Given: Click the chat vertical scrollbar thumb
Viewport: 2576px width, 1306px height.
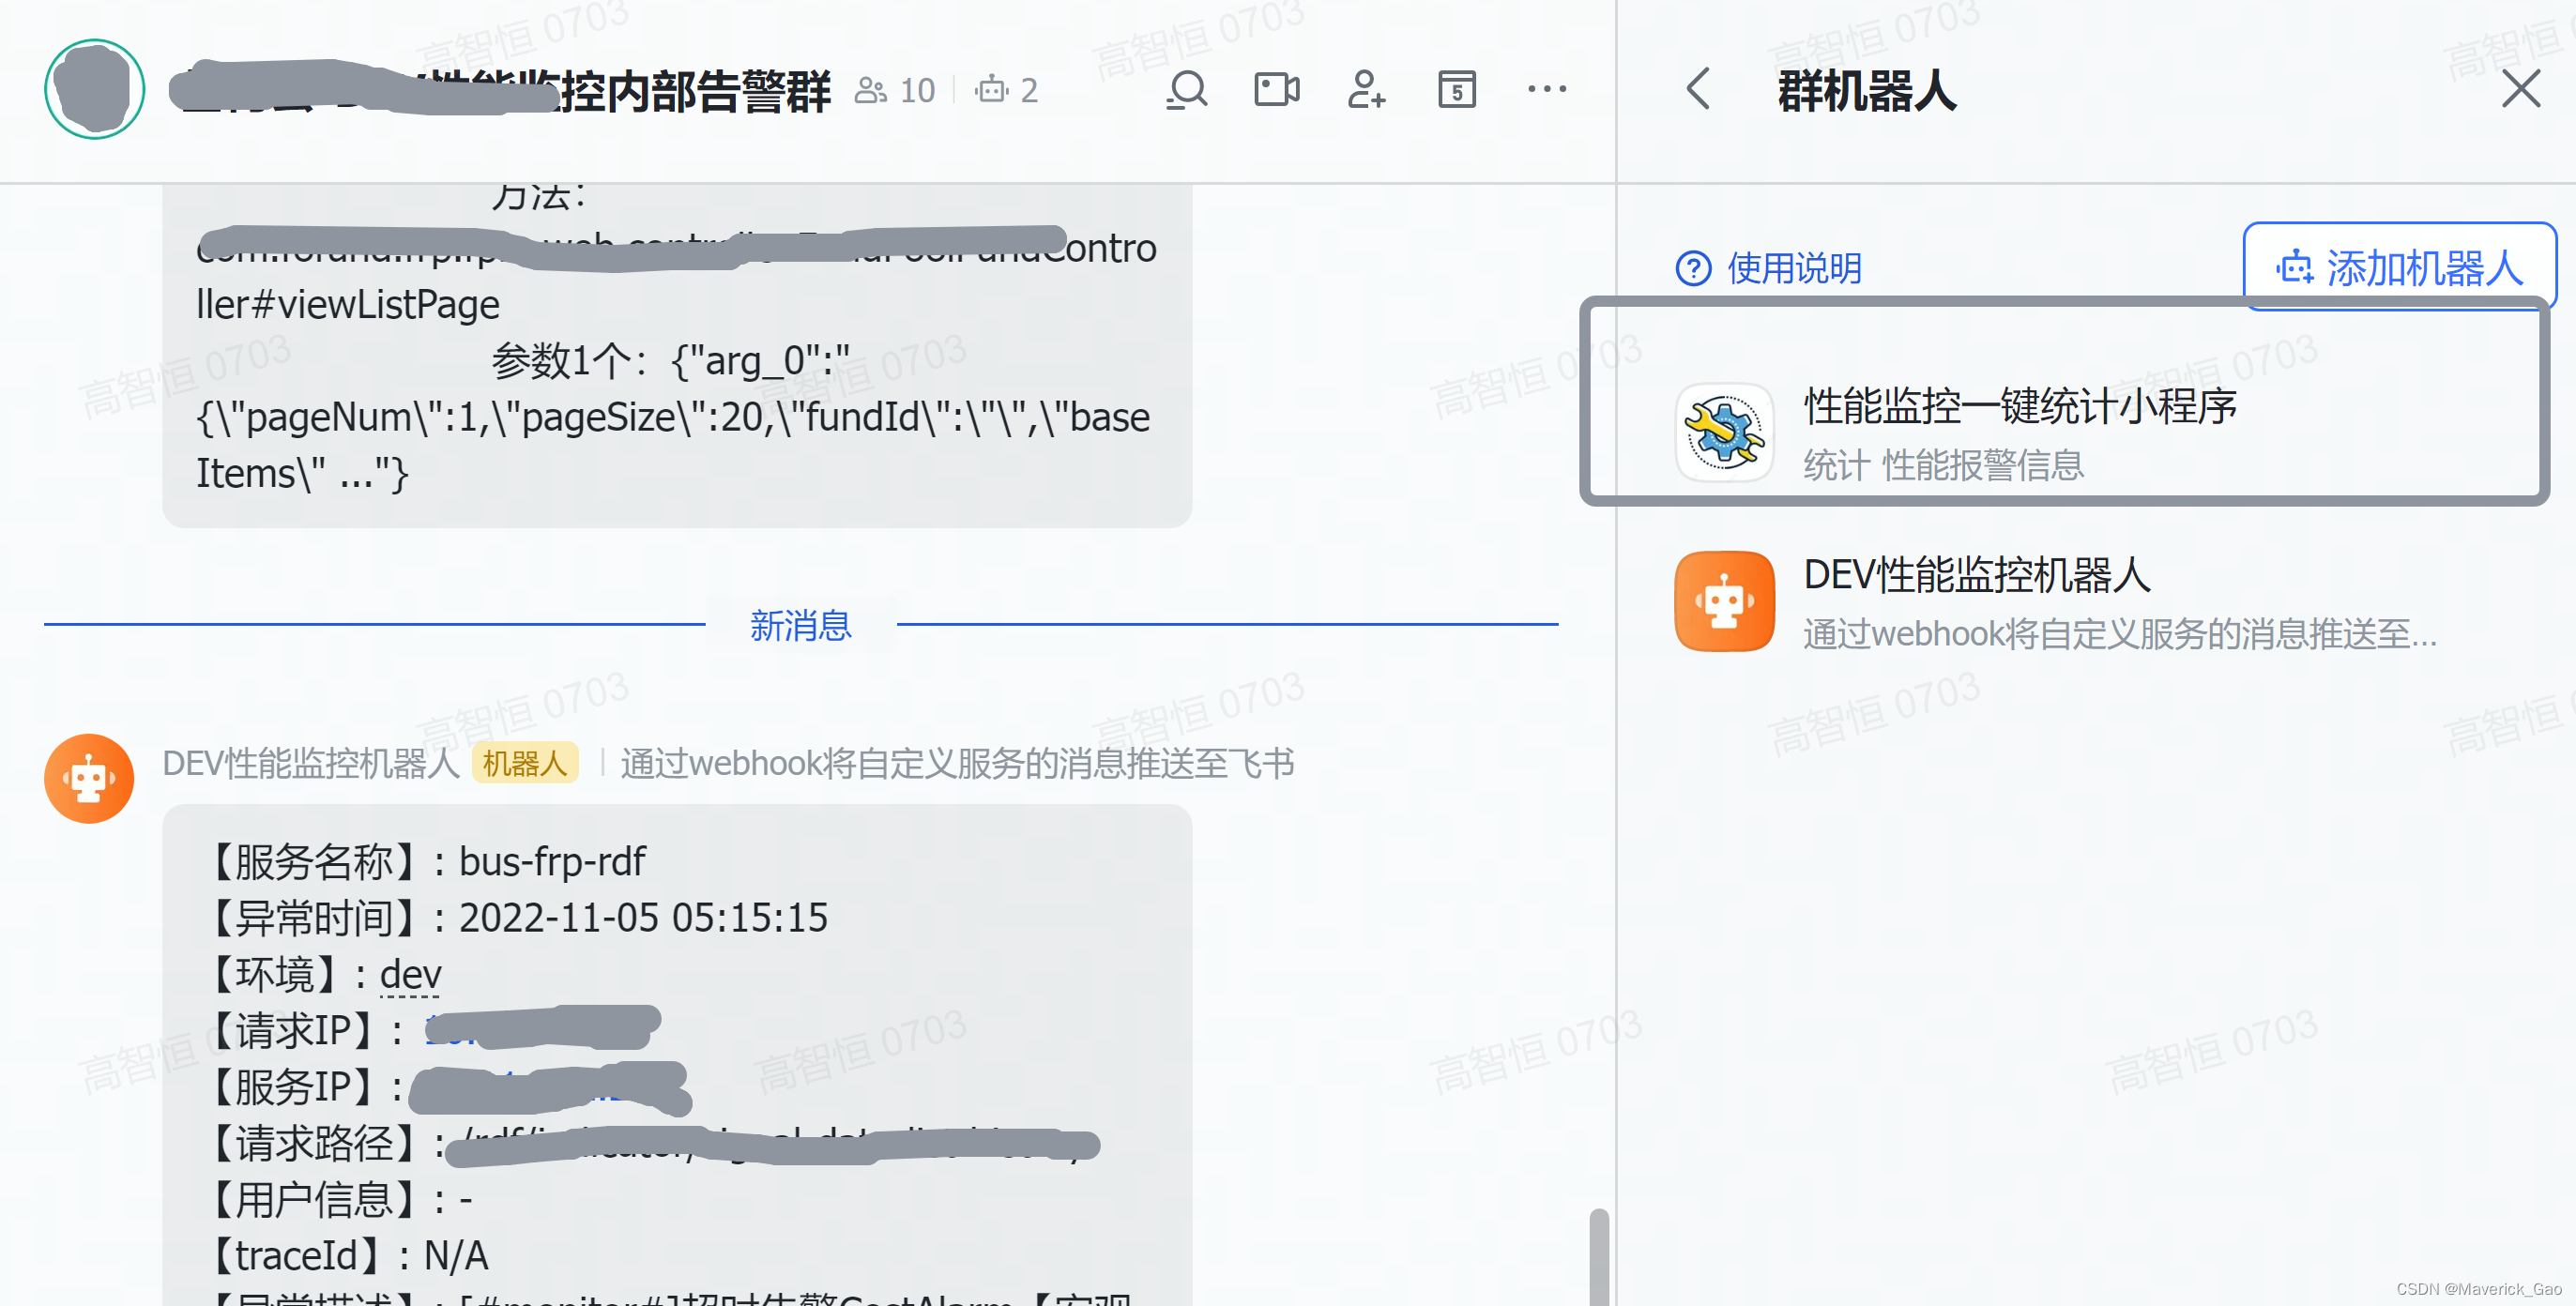Looking at the screenshot, I should click(x=1599, y=1256).
